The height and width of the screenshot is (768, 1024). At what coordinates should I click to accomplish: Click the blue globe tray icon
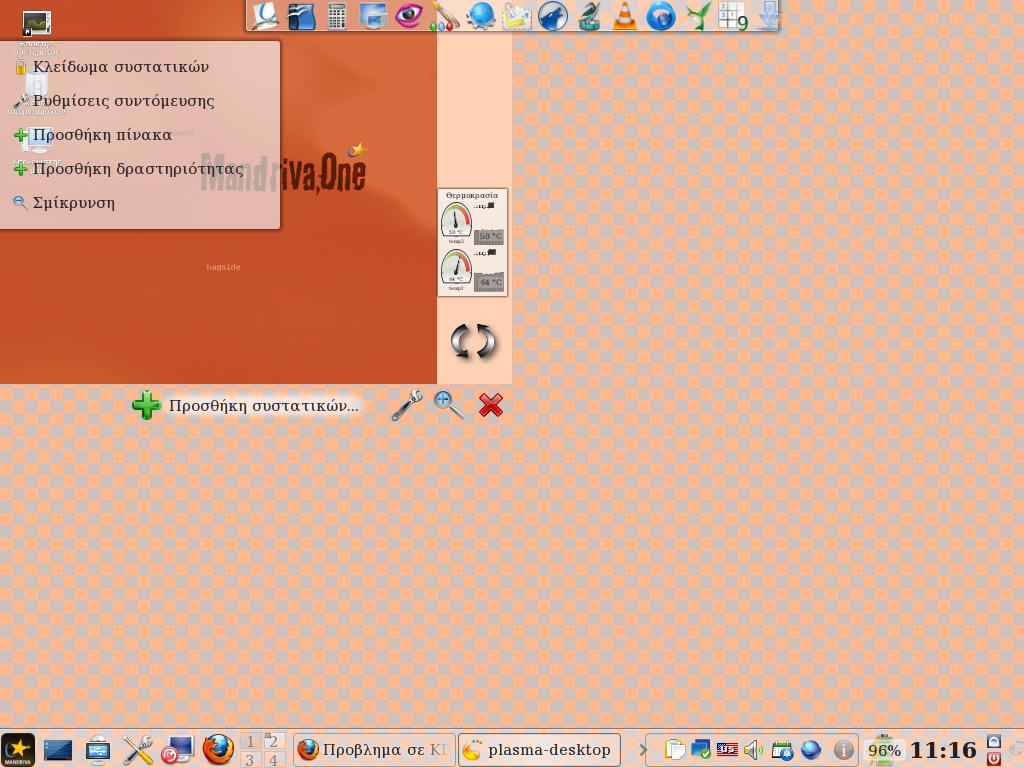click(810, 750)
